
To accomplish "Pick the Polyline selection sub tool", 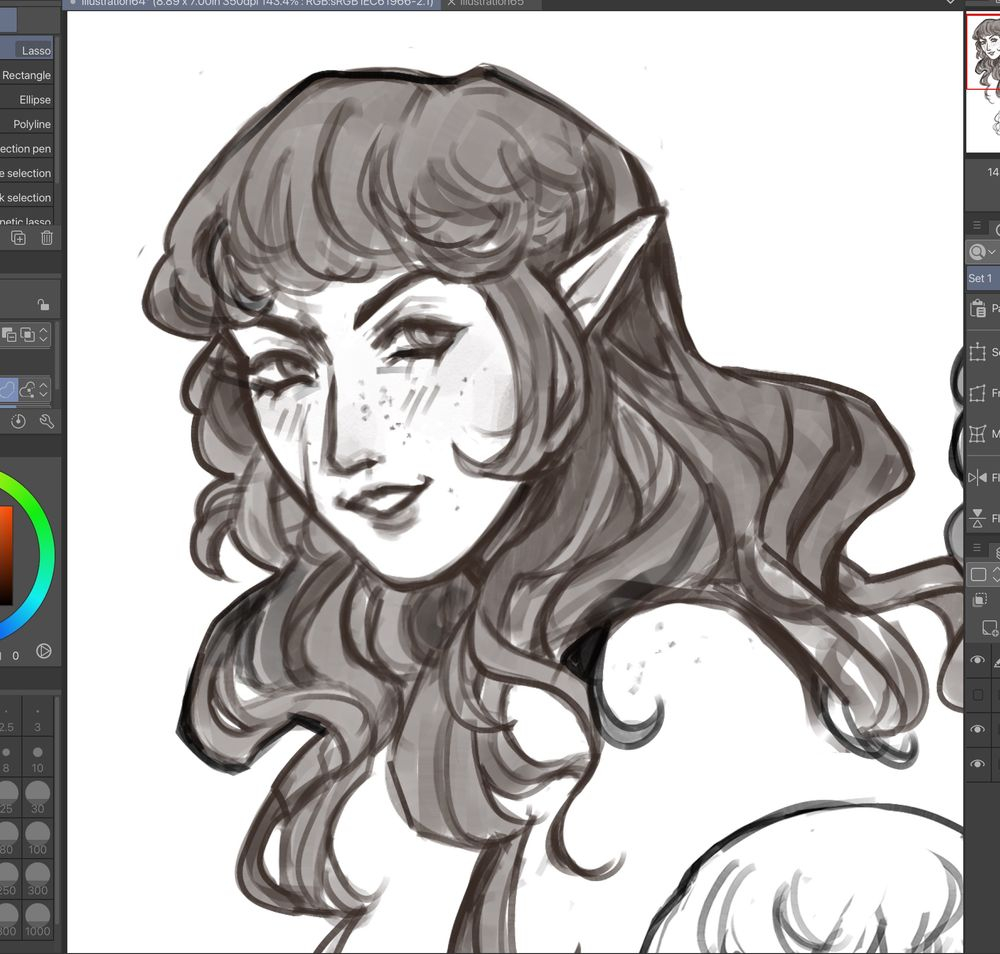I will coord(31,124).
